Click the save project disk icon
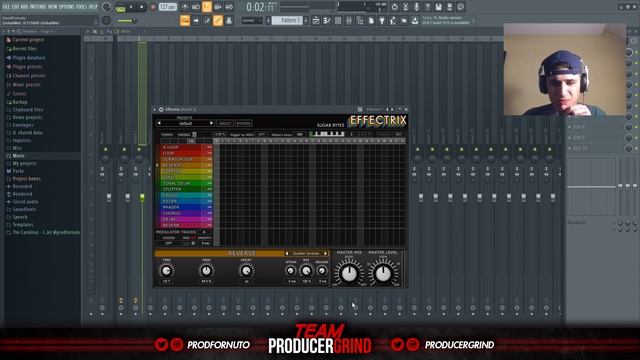Image resolution: width=640 pixels, height=360 pixels. (x=438, y=7)
